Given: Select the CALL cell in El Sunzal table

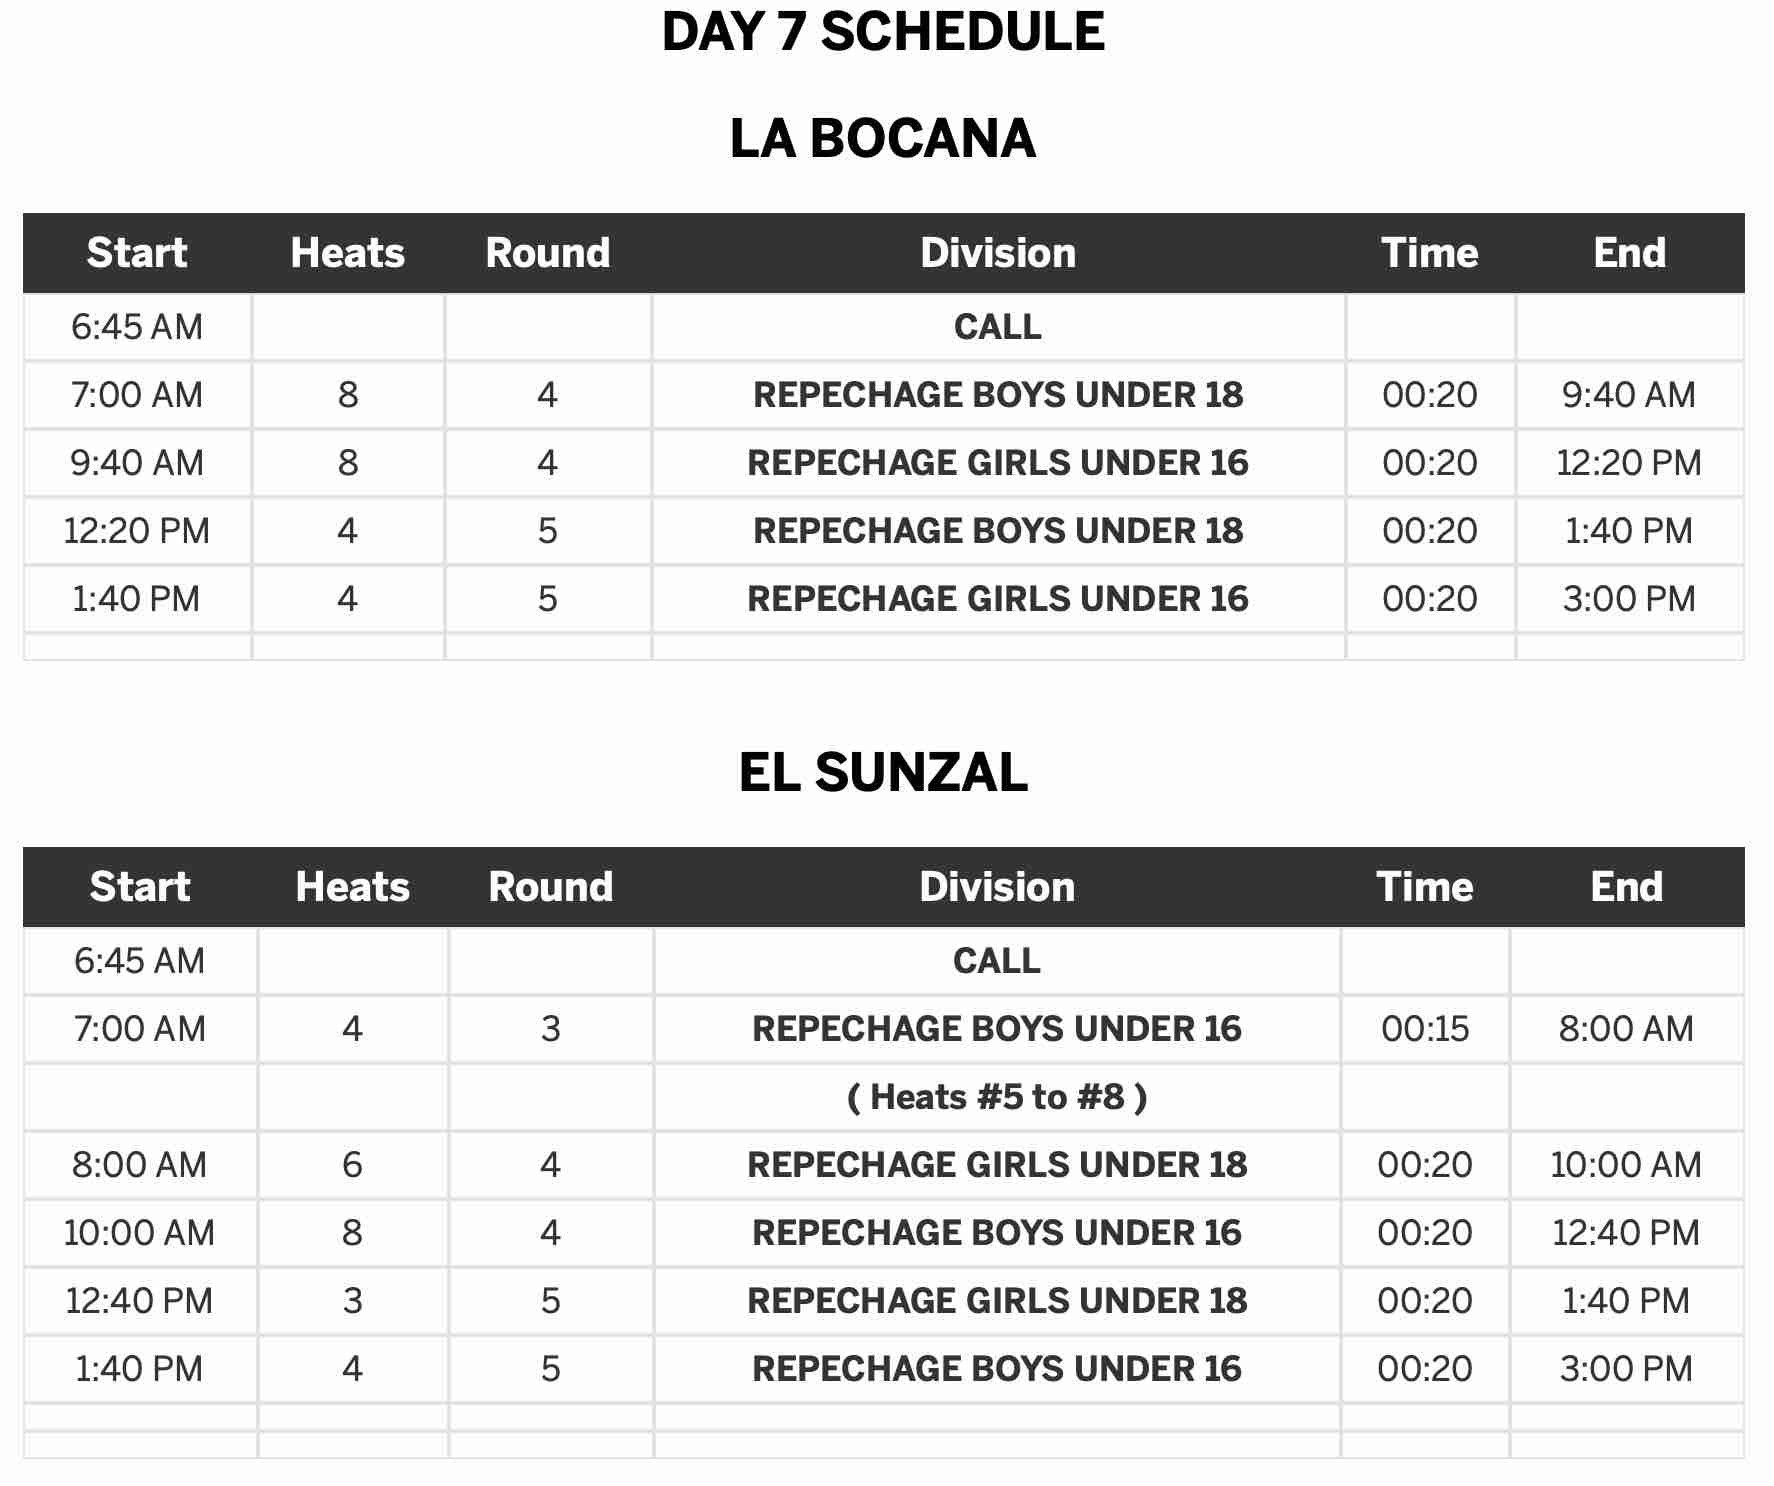Looking at the screenshot, I should click(x=997, y=961).
